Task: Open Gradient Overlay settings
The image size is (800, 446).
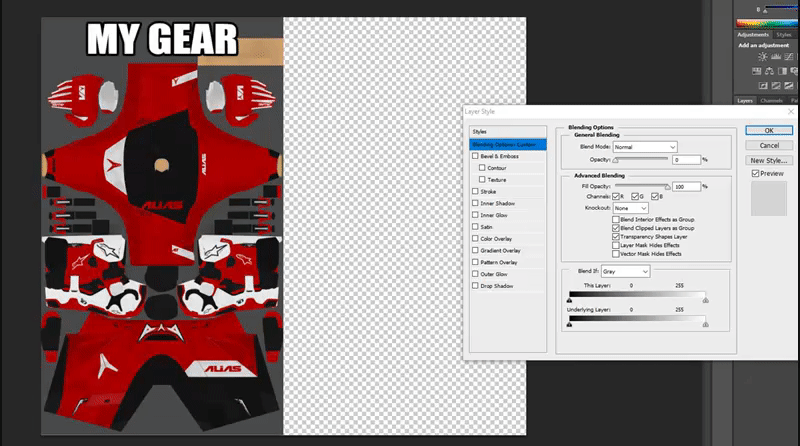Action: coord(500,251)
